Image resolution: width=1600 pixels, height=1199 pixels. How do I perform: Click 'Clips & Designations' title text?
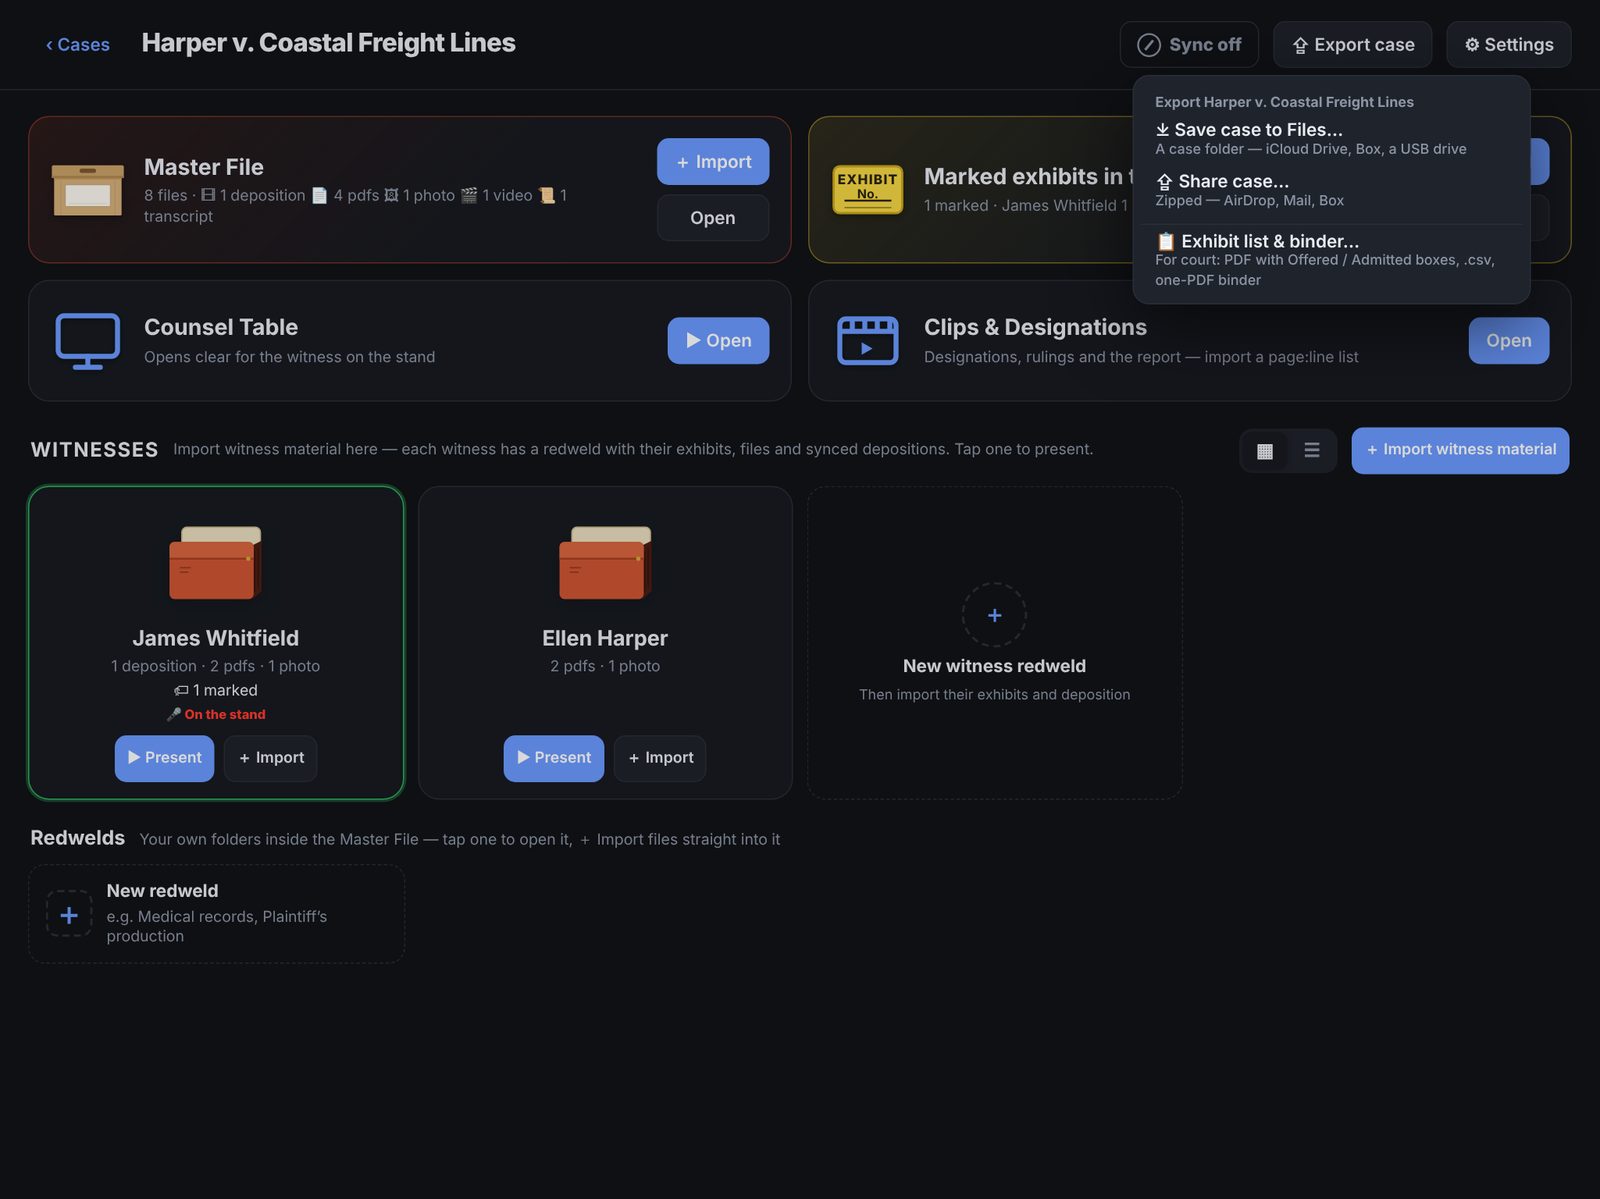(x=1035, y=327)
